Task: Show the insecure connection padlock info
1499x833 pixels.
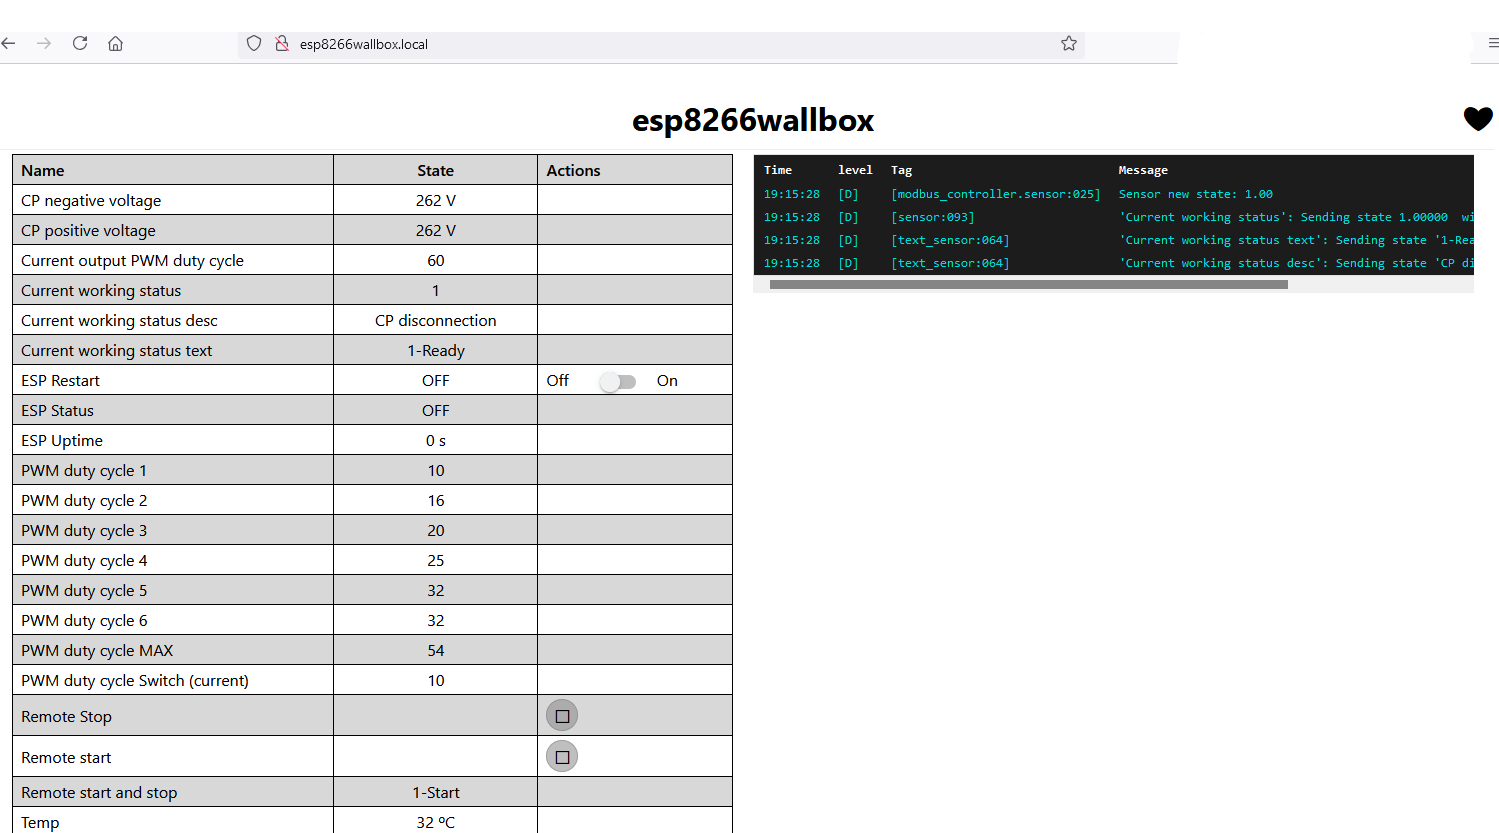Action: [282, 43]
